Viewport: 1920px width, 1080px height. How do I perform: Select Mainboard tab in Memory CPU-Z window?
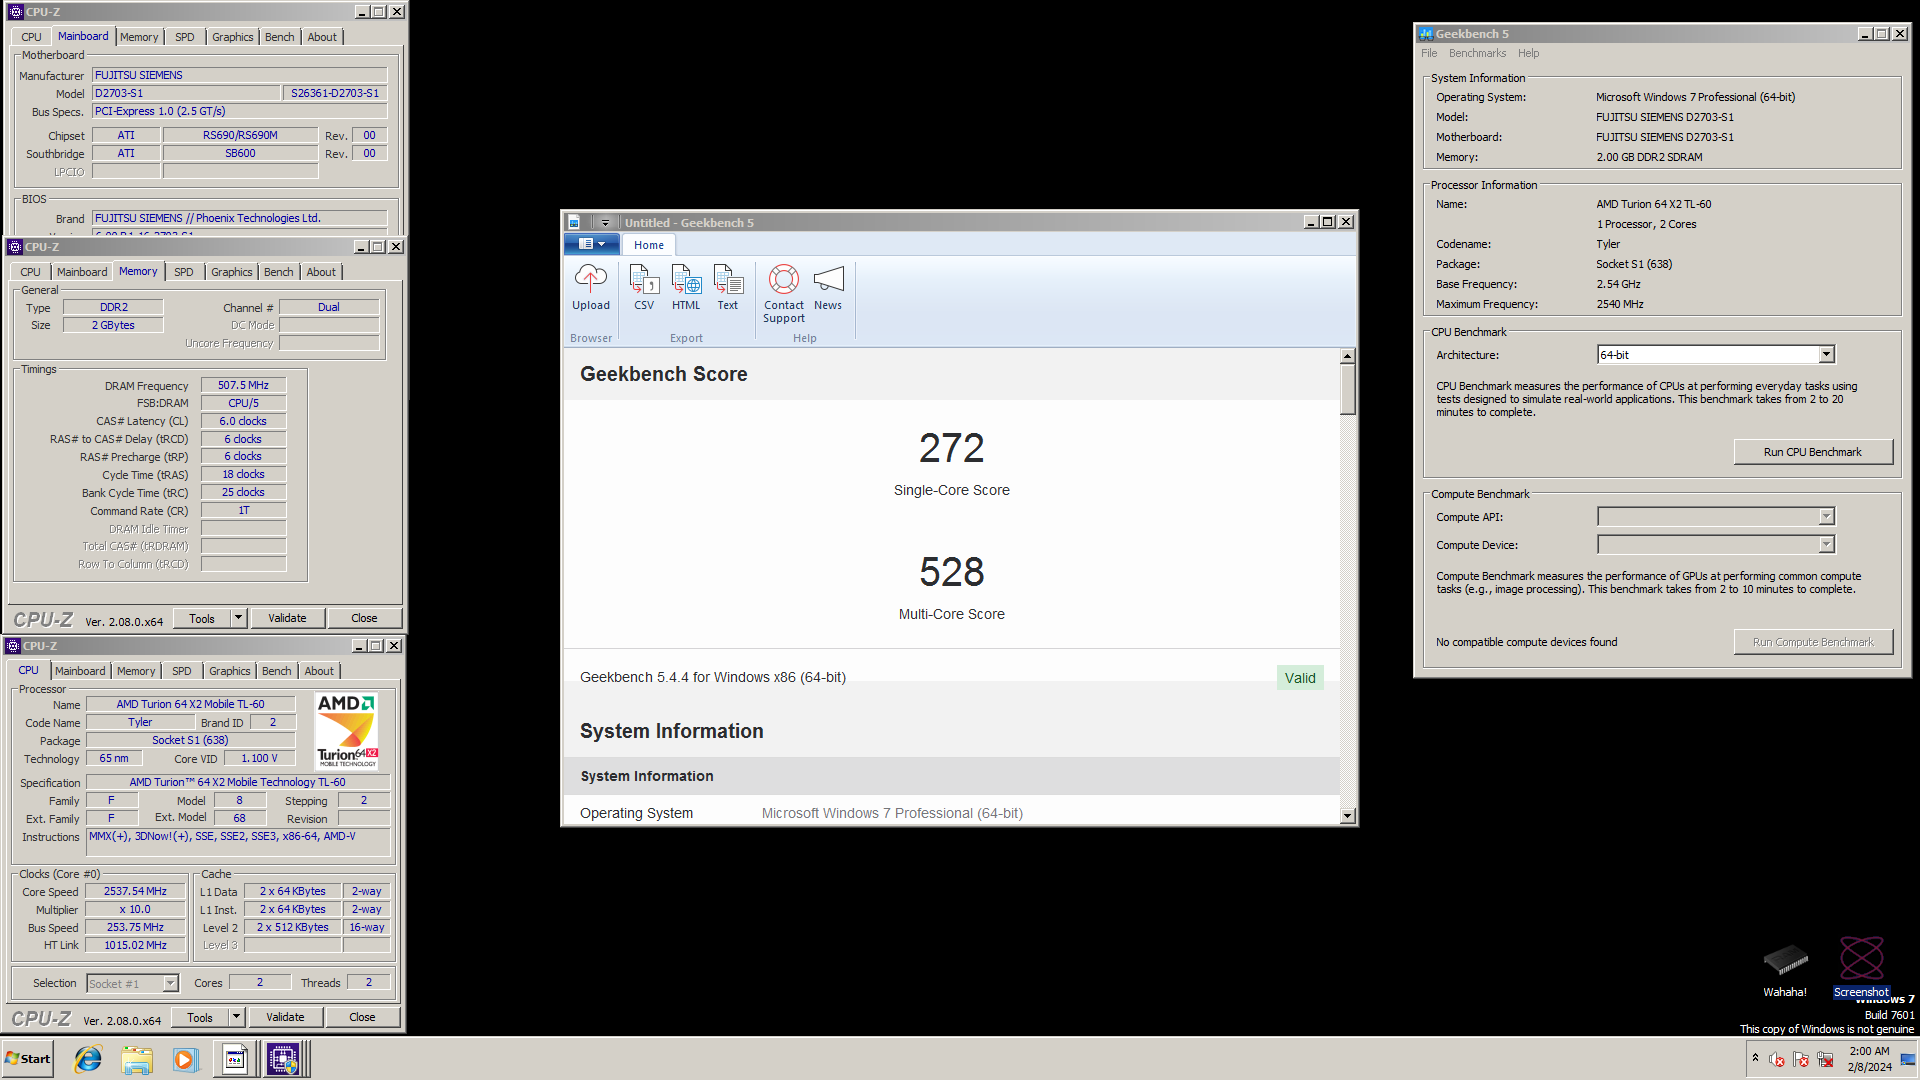(82, 272)
